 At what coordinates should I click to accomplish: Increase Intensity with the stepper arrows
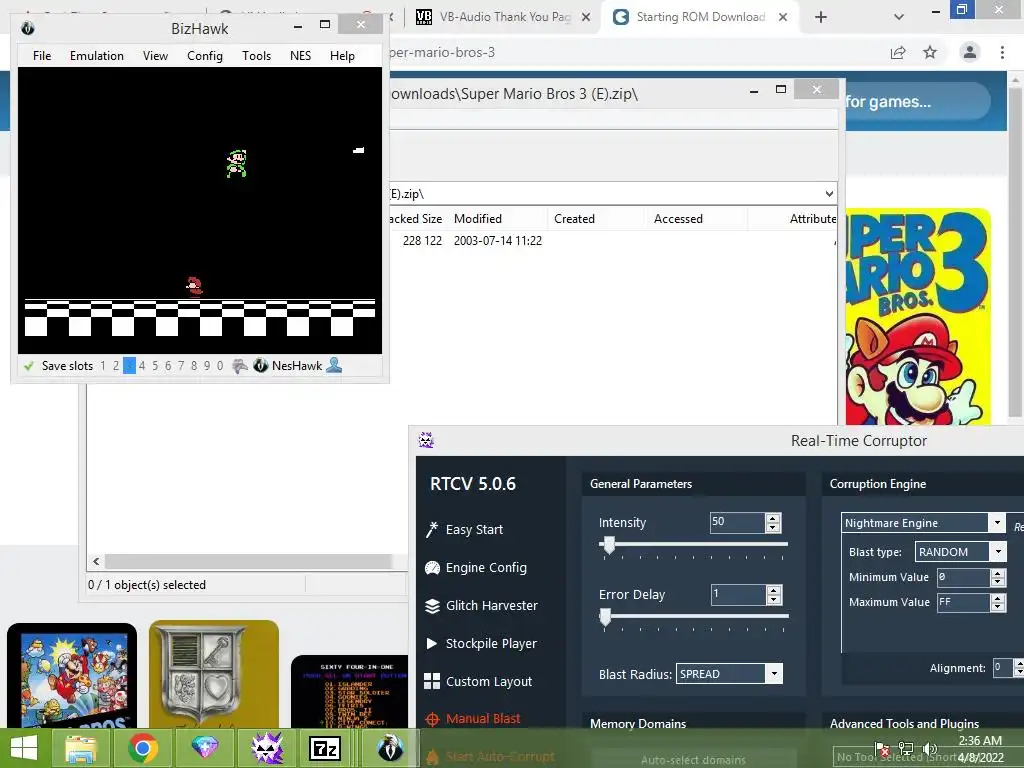773,518
